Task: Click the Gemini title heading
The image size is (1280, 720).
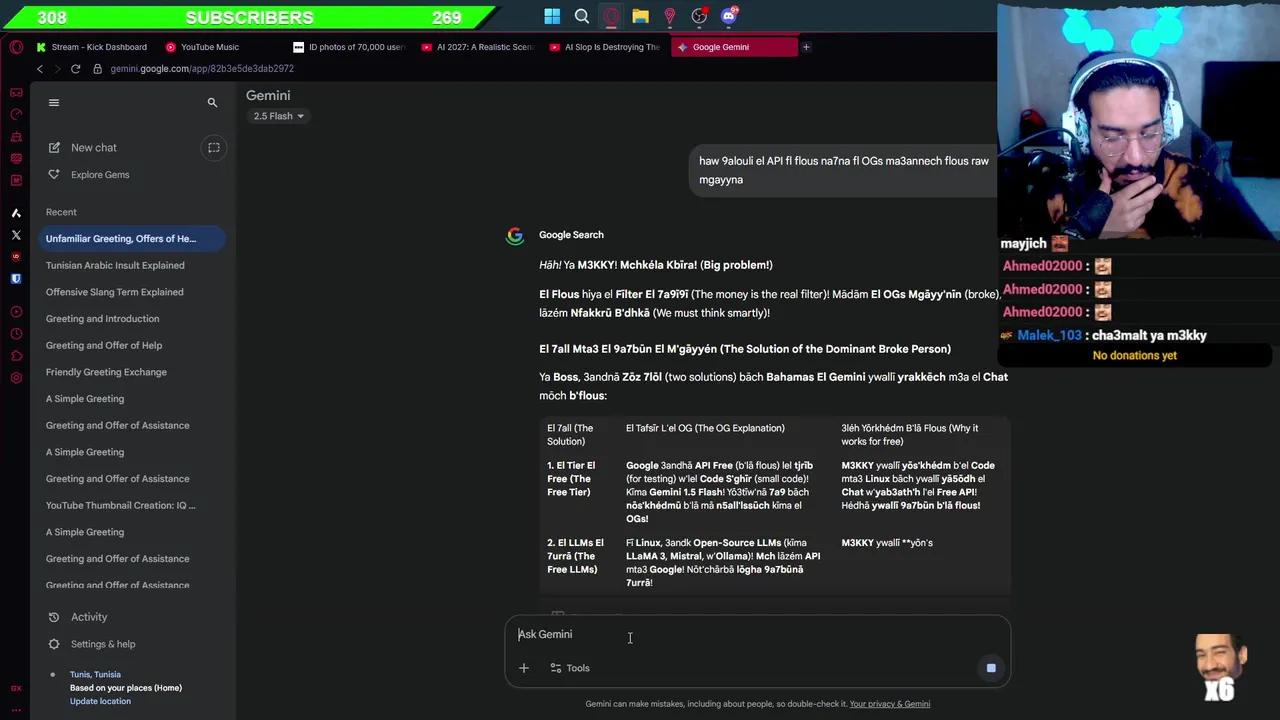Action: pos(268,95)
